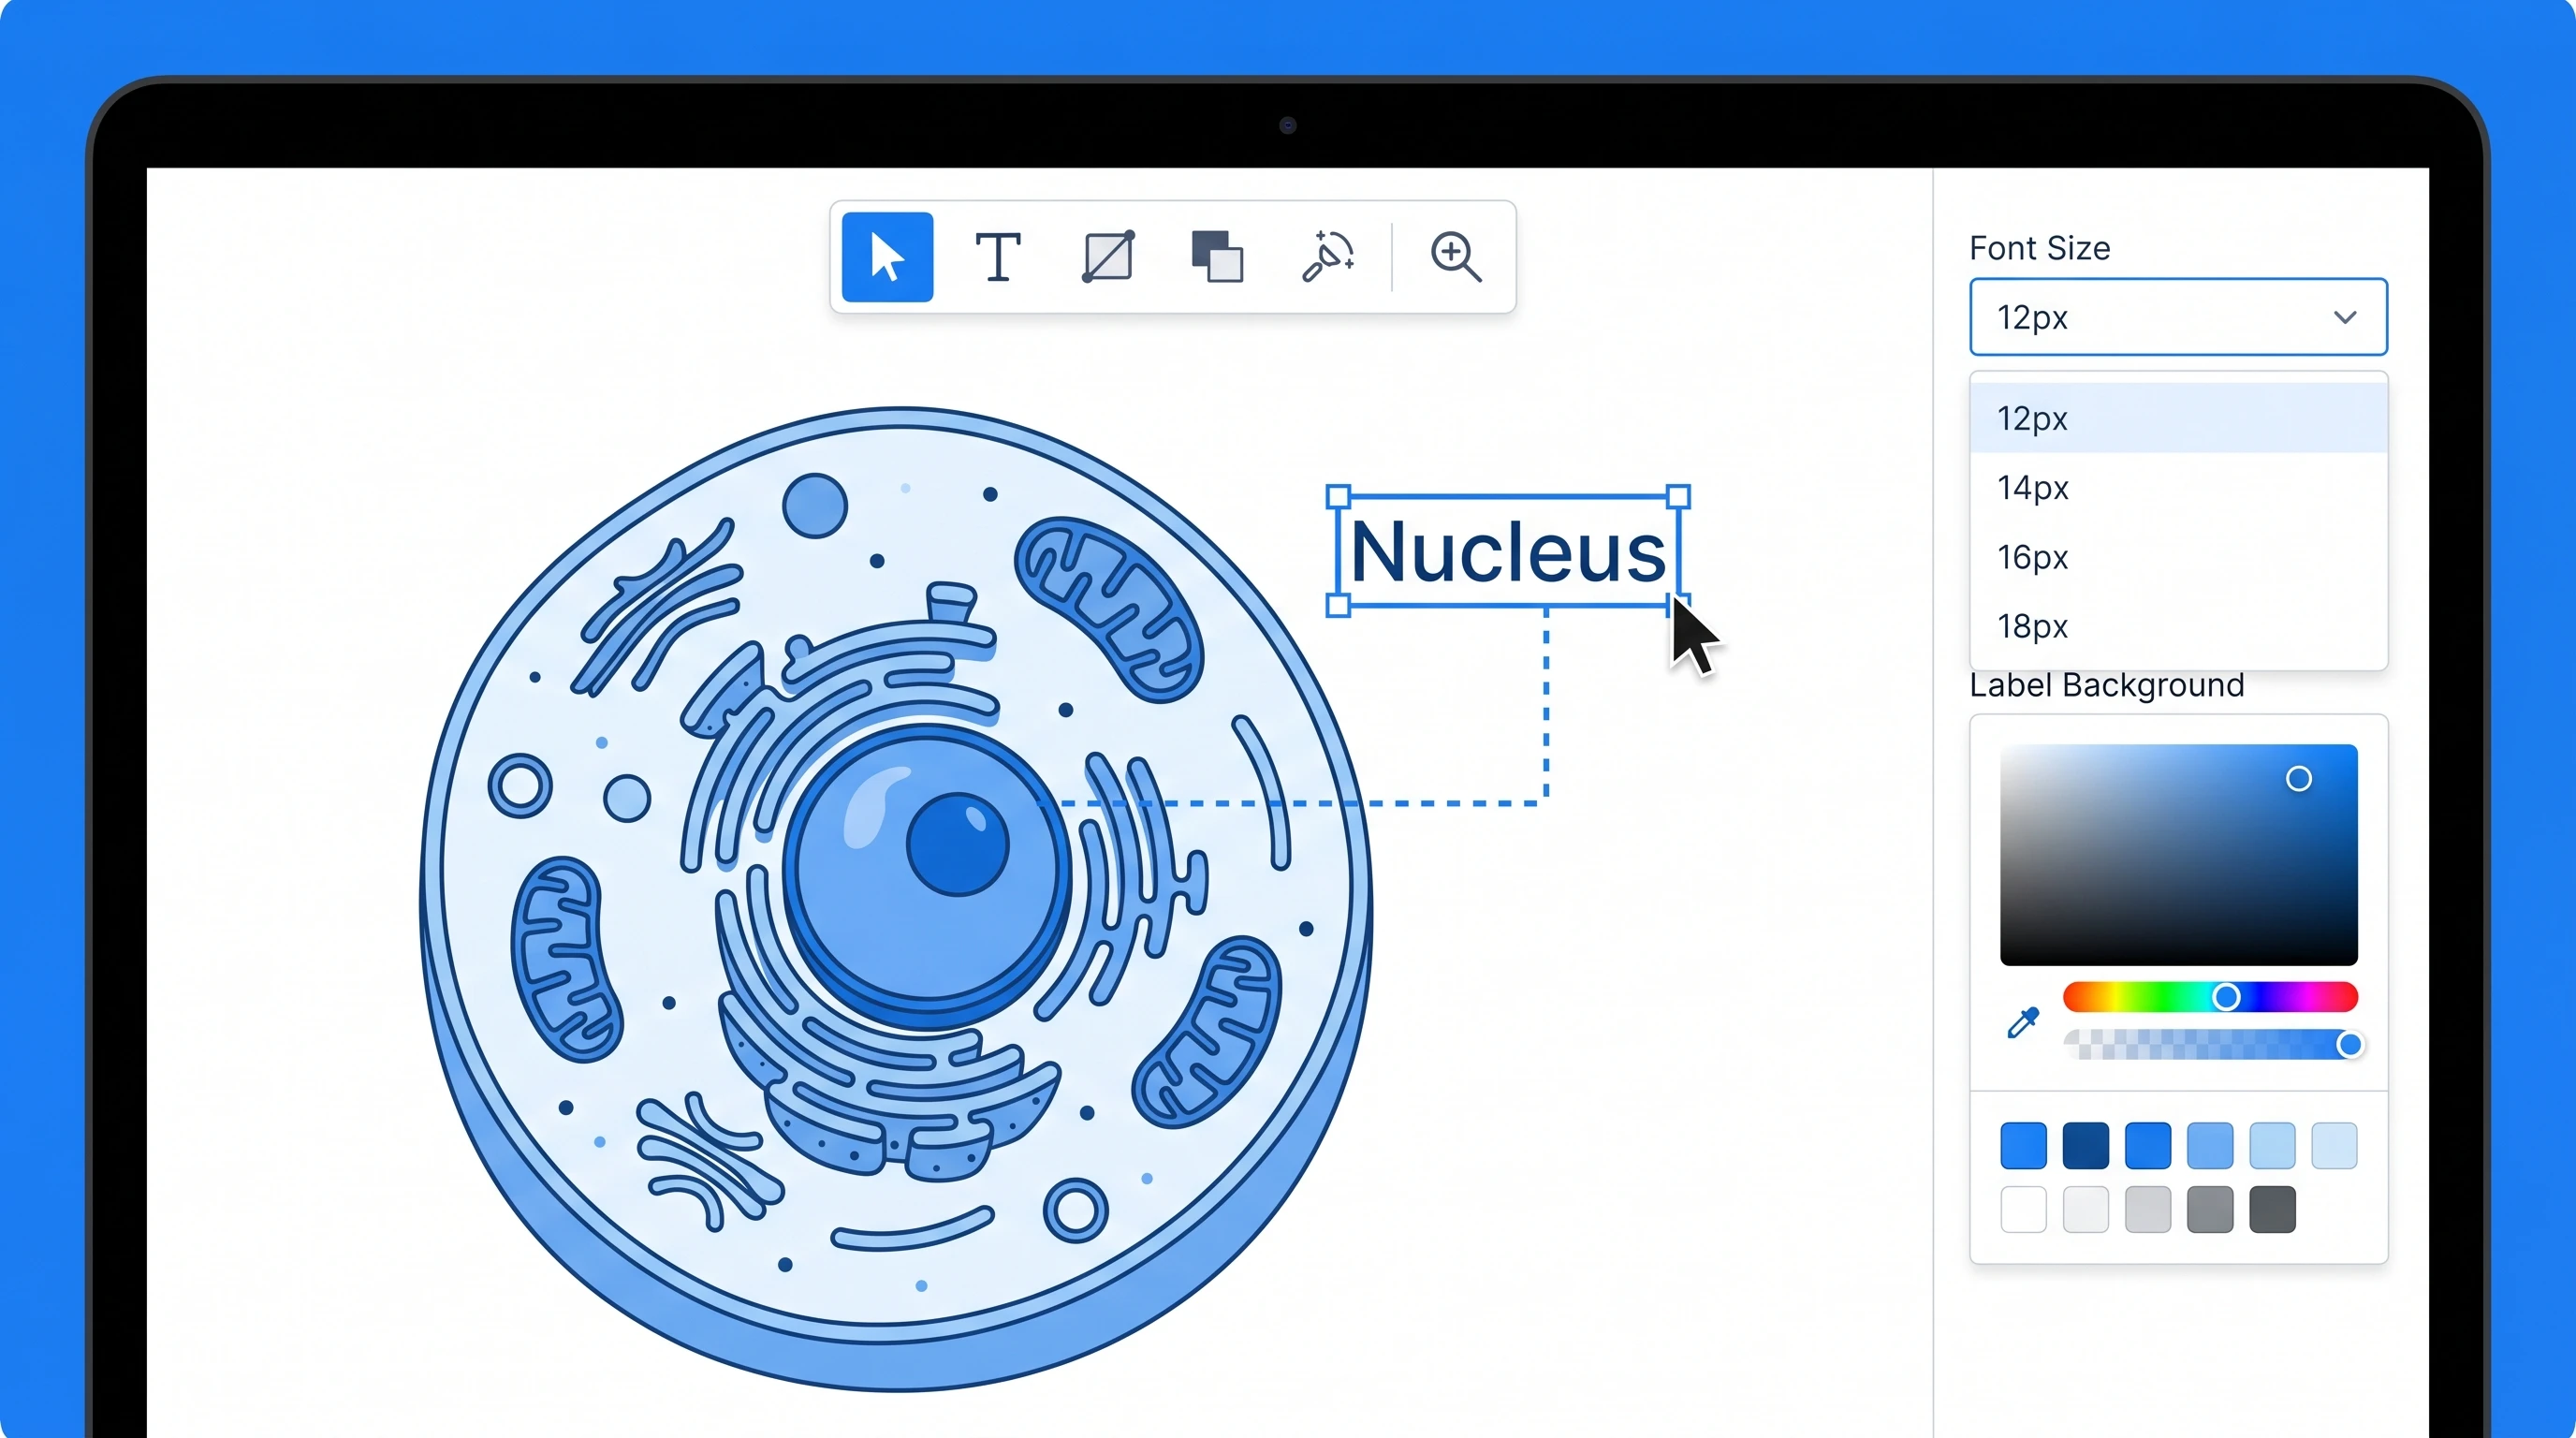Image resolution: width=2576 pixels, height=1438 pixels.
Task: Click the top-right handle of Nucleus label
Action: click(x=1679, y=496)
